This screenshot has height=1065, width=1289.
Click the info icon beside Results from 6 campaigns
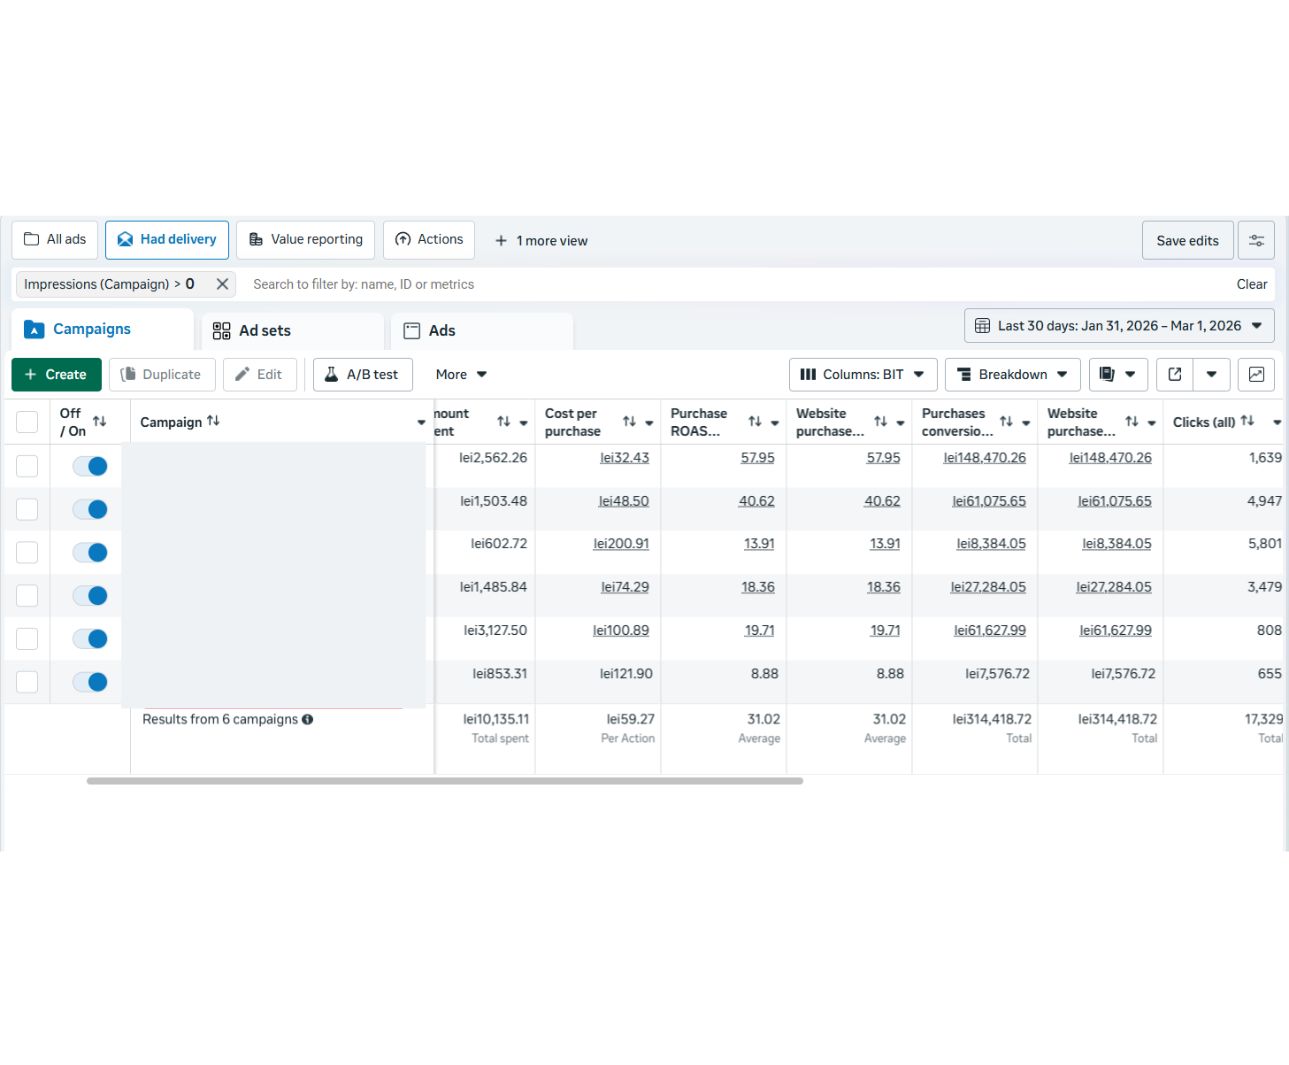pos(307,719)
